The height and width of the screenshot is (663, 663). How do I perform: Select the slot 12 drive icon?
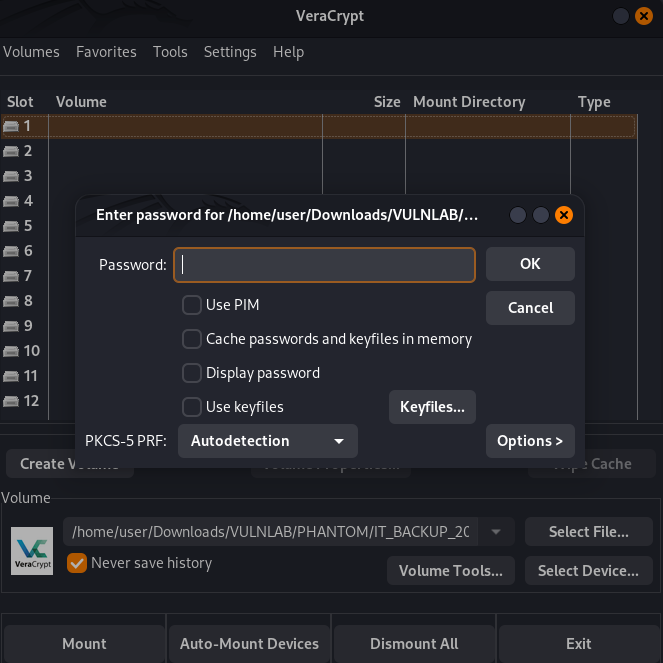point(11,401)
